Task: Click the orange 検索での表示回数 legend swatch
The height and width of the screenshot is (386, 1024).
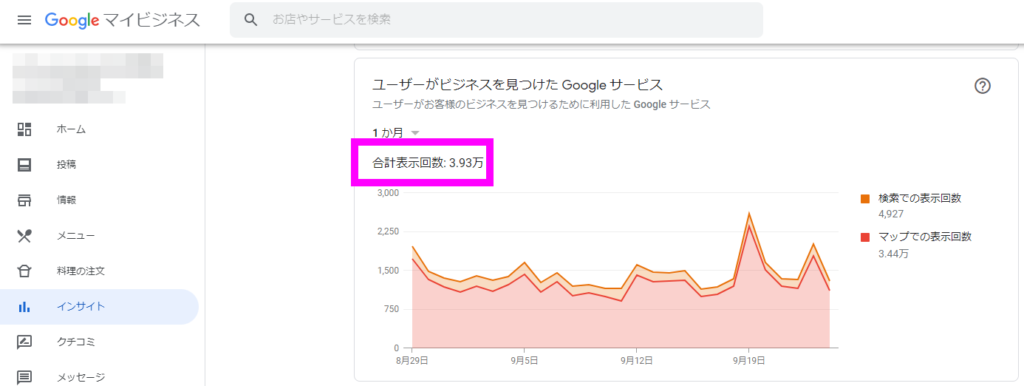Action: pyautogui.click(x=865, y=199)
